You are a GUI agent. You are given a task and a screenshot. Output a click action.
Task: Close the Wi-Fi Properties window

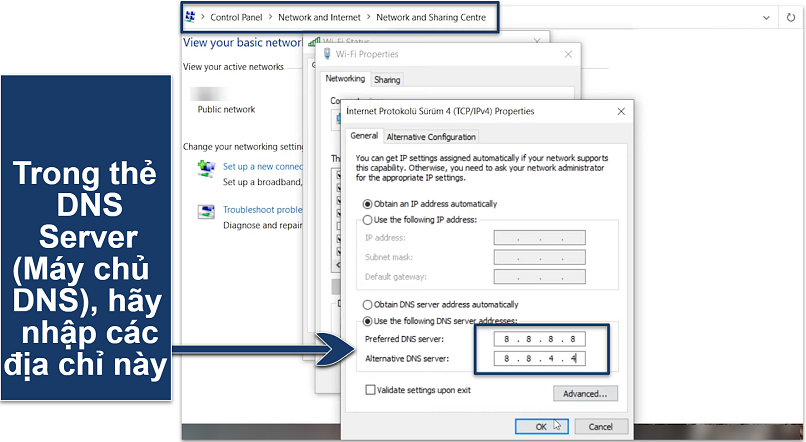569,54
